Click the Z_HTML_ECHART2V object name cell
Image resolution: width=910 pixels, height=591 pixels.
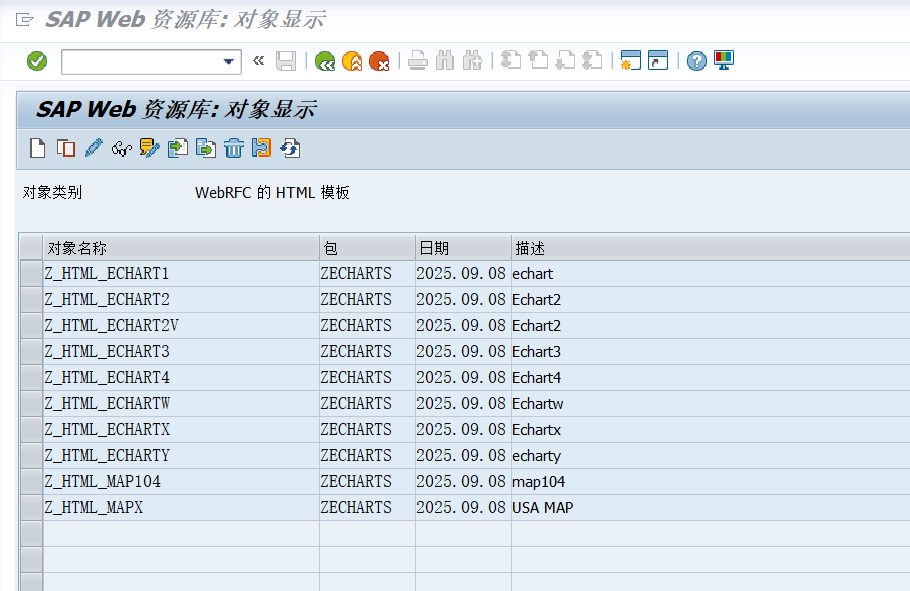181,326
